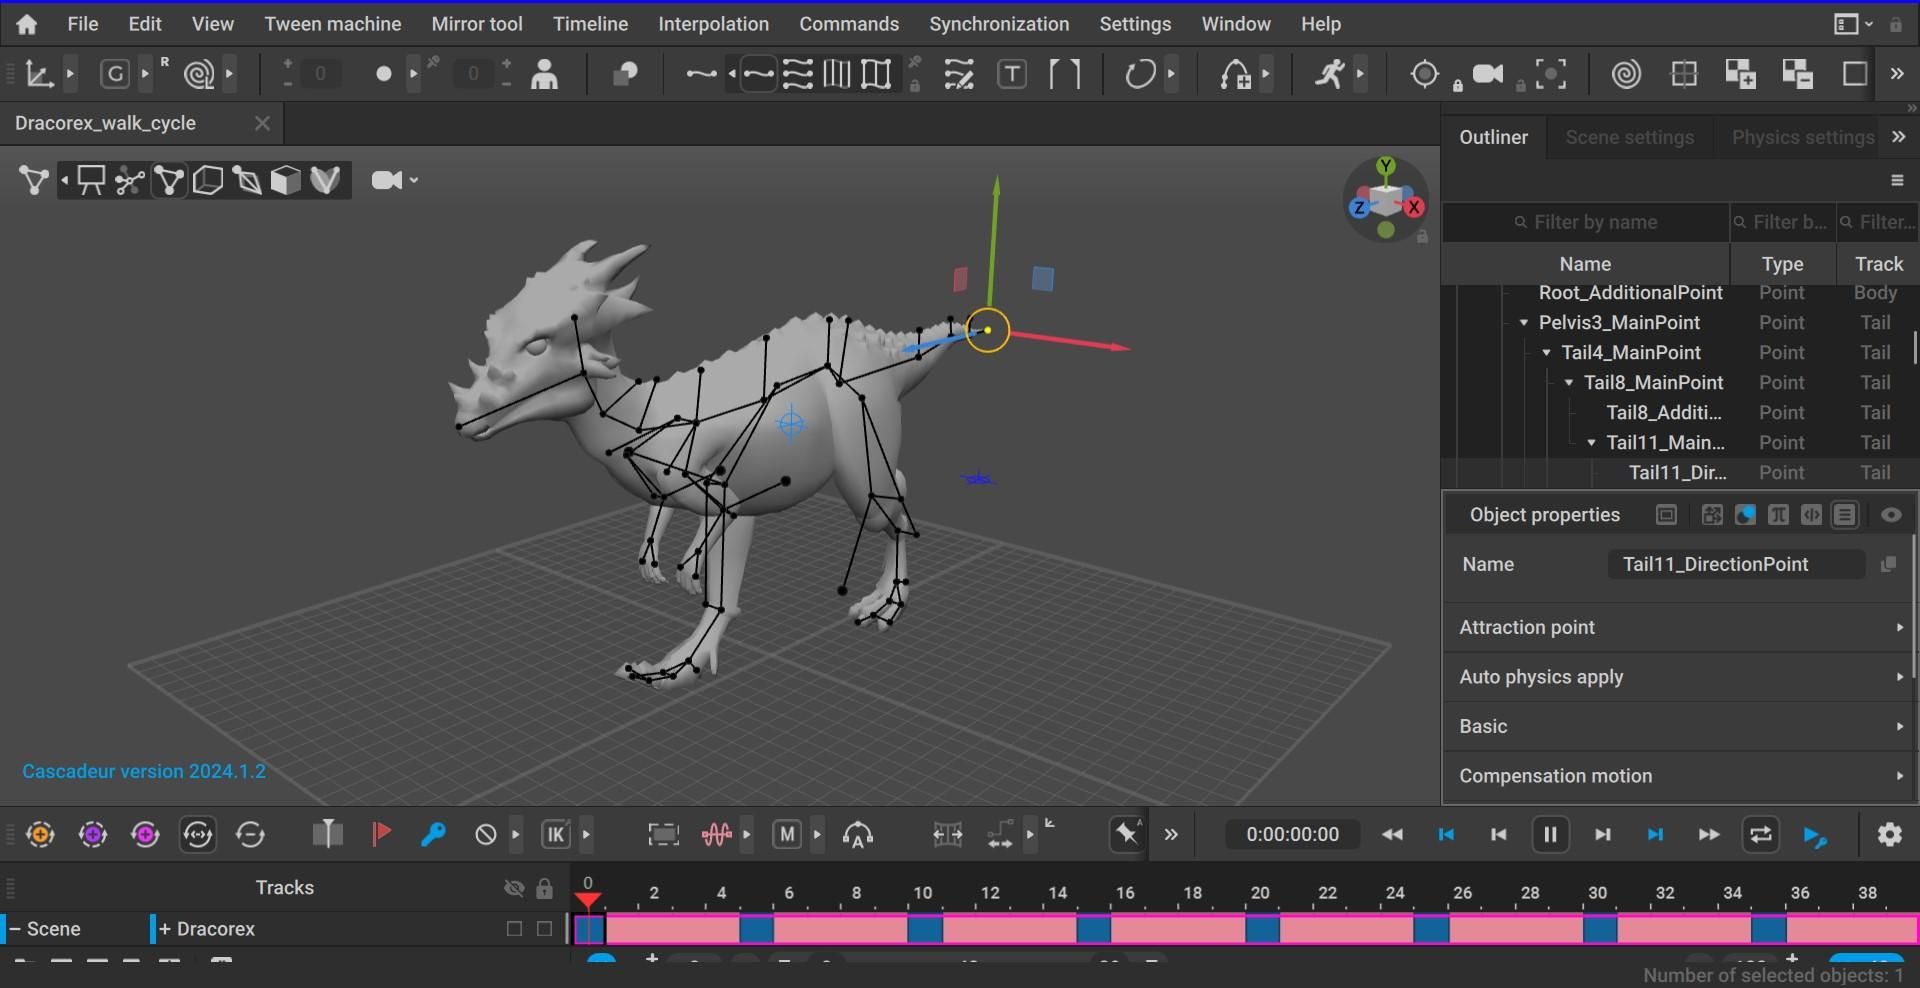The image size is (1920, 988).
Task: Toggle track visibility eye icon in Tracks header
Action: (x=514, y=888)
